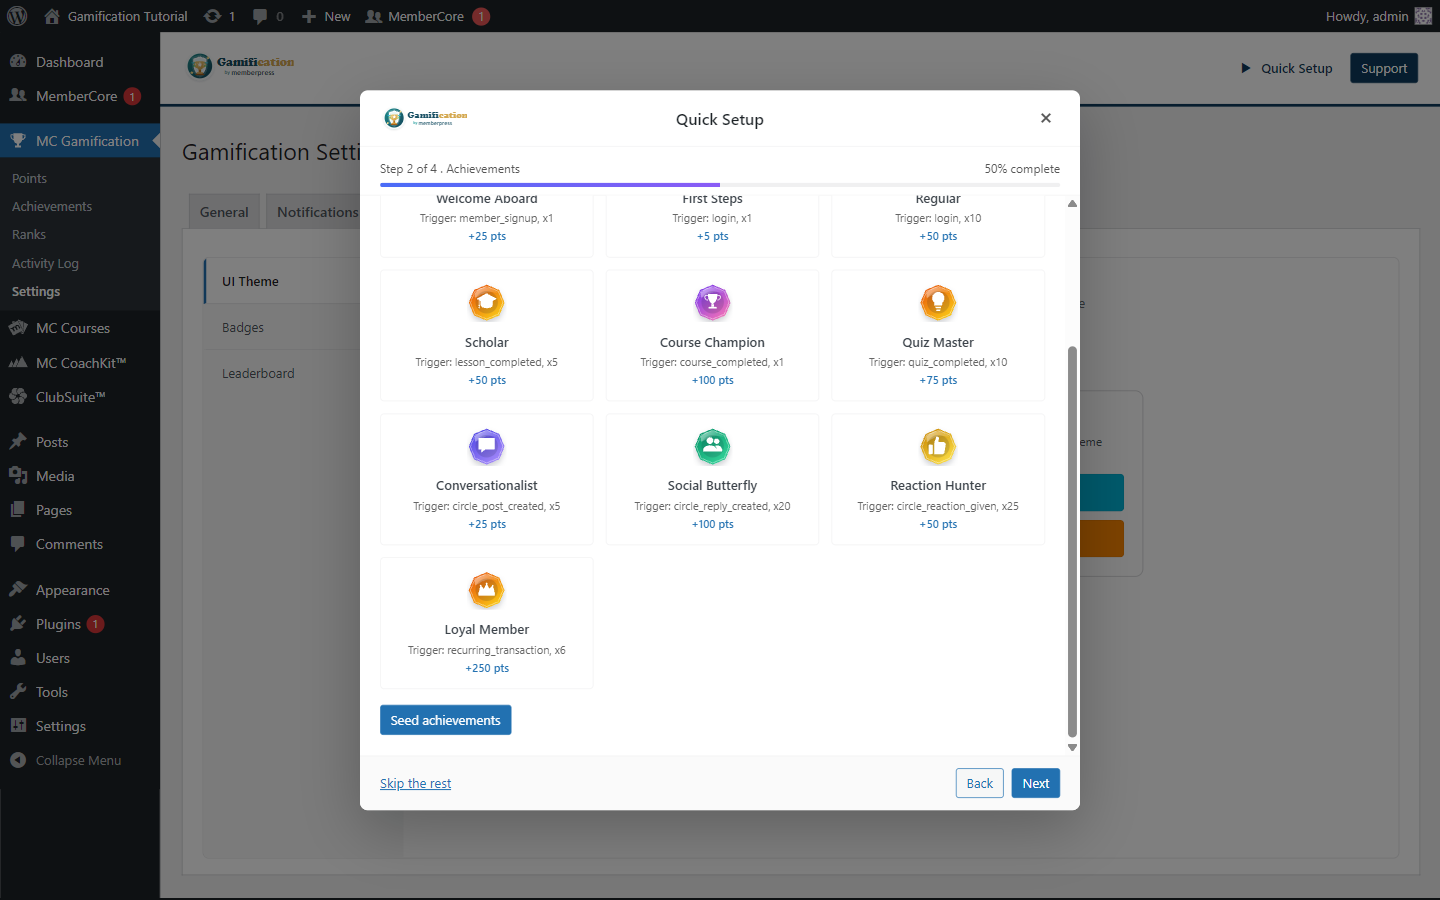Click the WordPress logo icon in admin bar

pyautogui.click(x=17, y=16)
